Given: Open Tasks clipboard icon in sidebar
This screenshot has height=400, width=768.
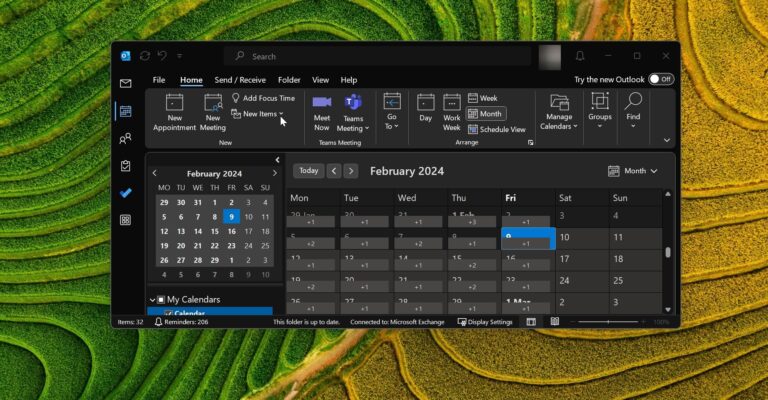Looking at the screenshot, I should coord(125,166).
